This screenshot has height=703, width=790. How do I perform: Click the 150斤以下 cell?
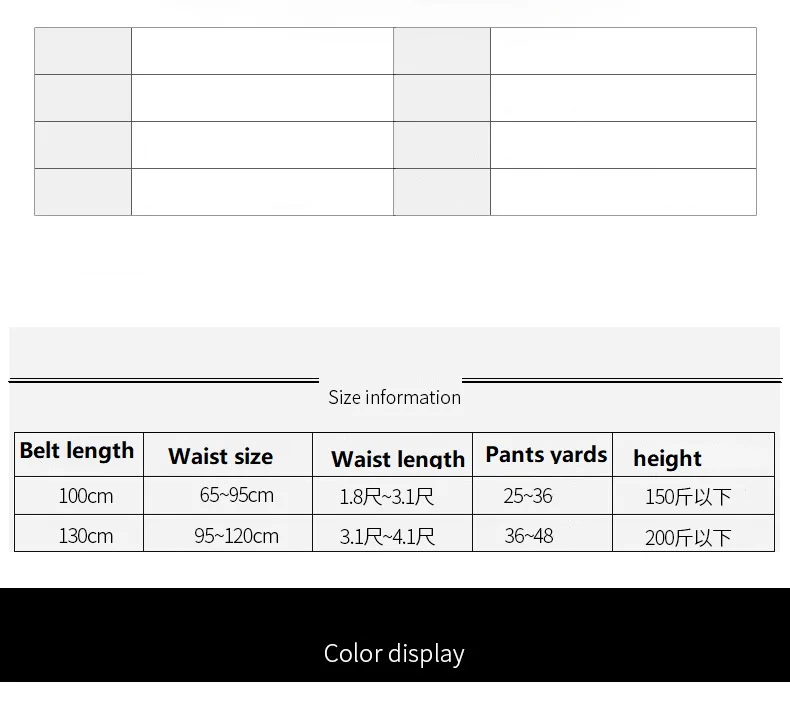tap(693, 495)
